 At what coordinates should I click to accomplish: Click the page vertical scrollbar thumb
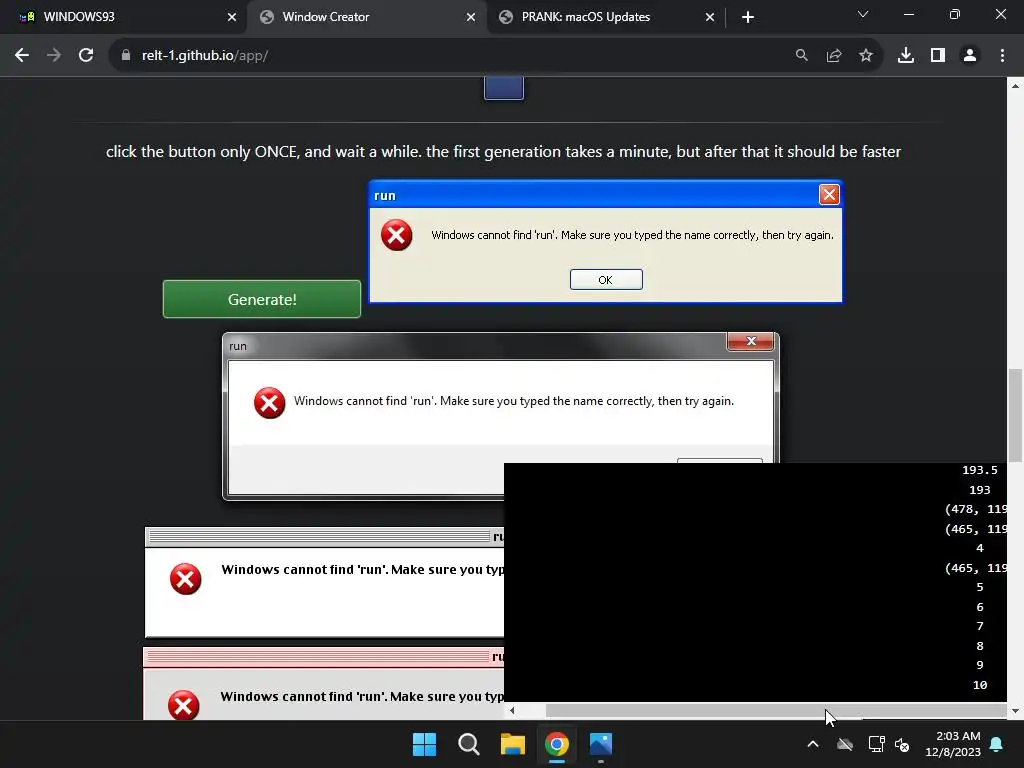click(x=1015, y=415)
